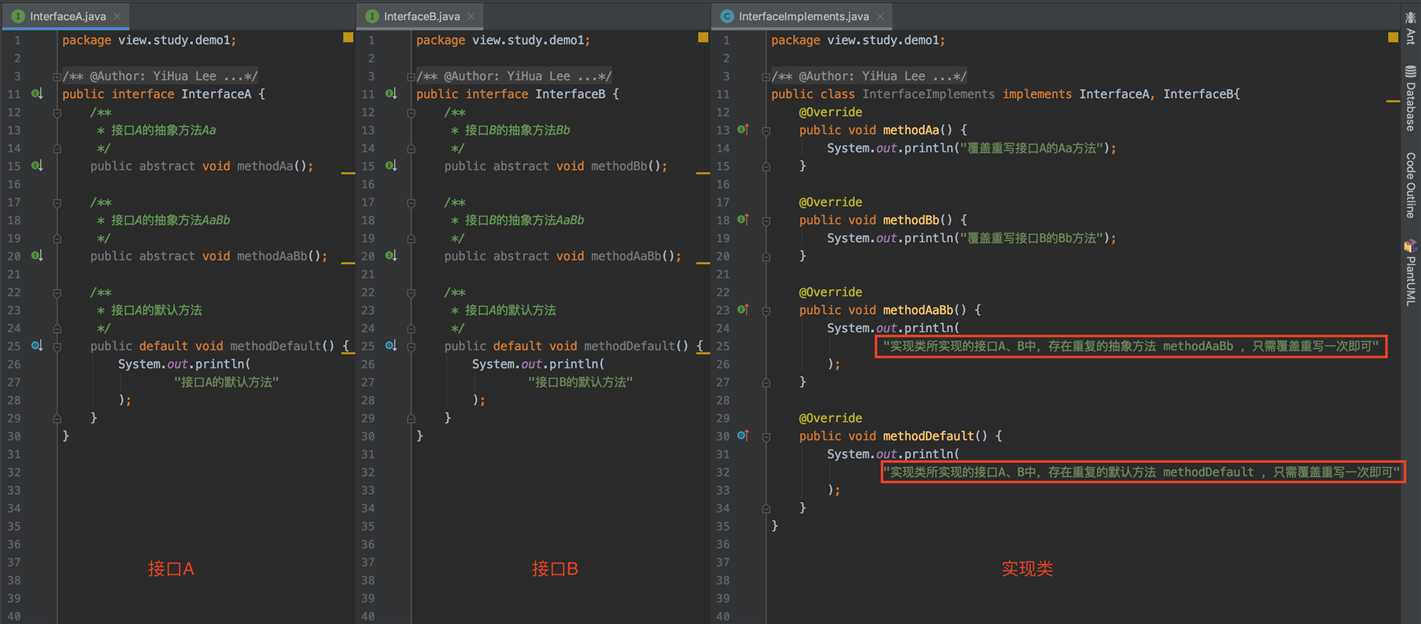Viewport: 1421px width, 624px height.
Task: Click the name InterfaceA in its interface declaration
Action: 216,94
